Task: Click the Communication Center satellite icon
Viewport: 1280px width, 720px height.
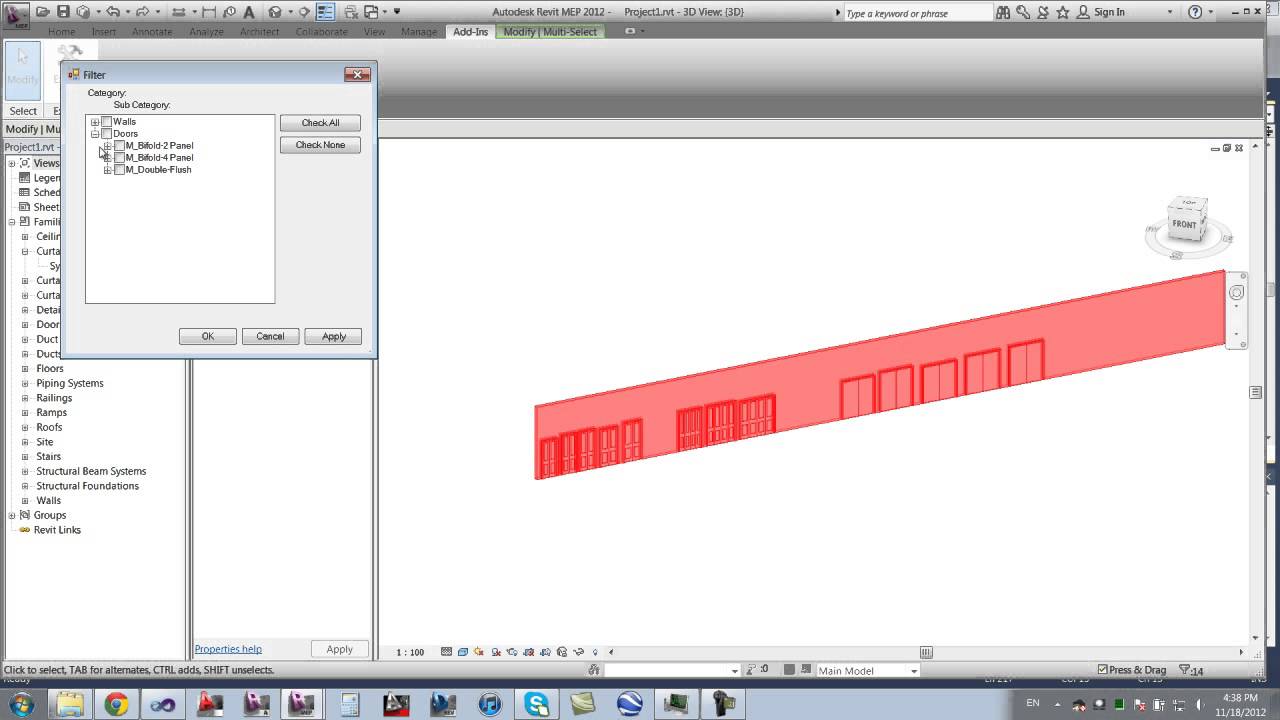Action: [1043, 12]
